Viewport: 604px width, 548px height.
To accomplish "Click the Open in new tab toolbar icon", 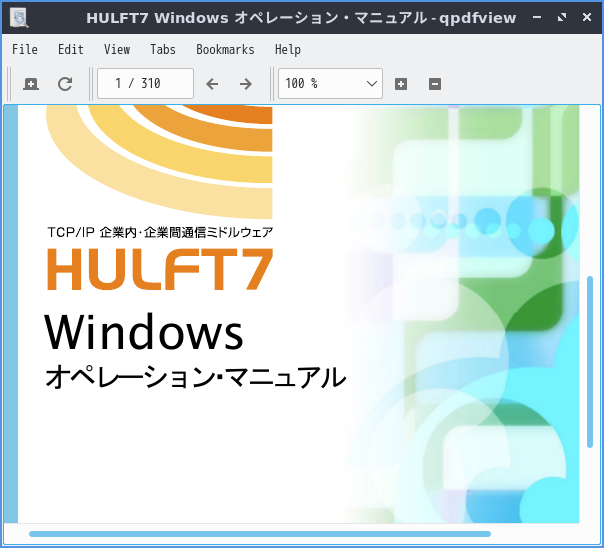I will (x=31, y=84).
